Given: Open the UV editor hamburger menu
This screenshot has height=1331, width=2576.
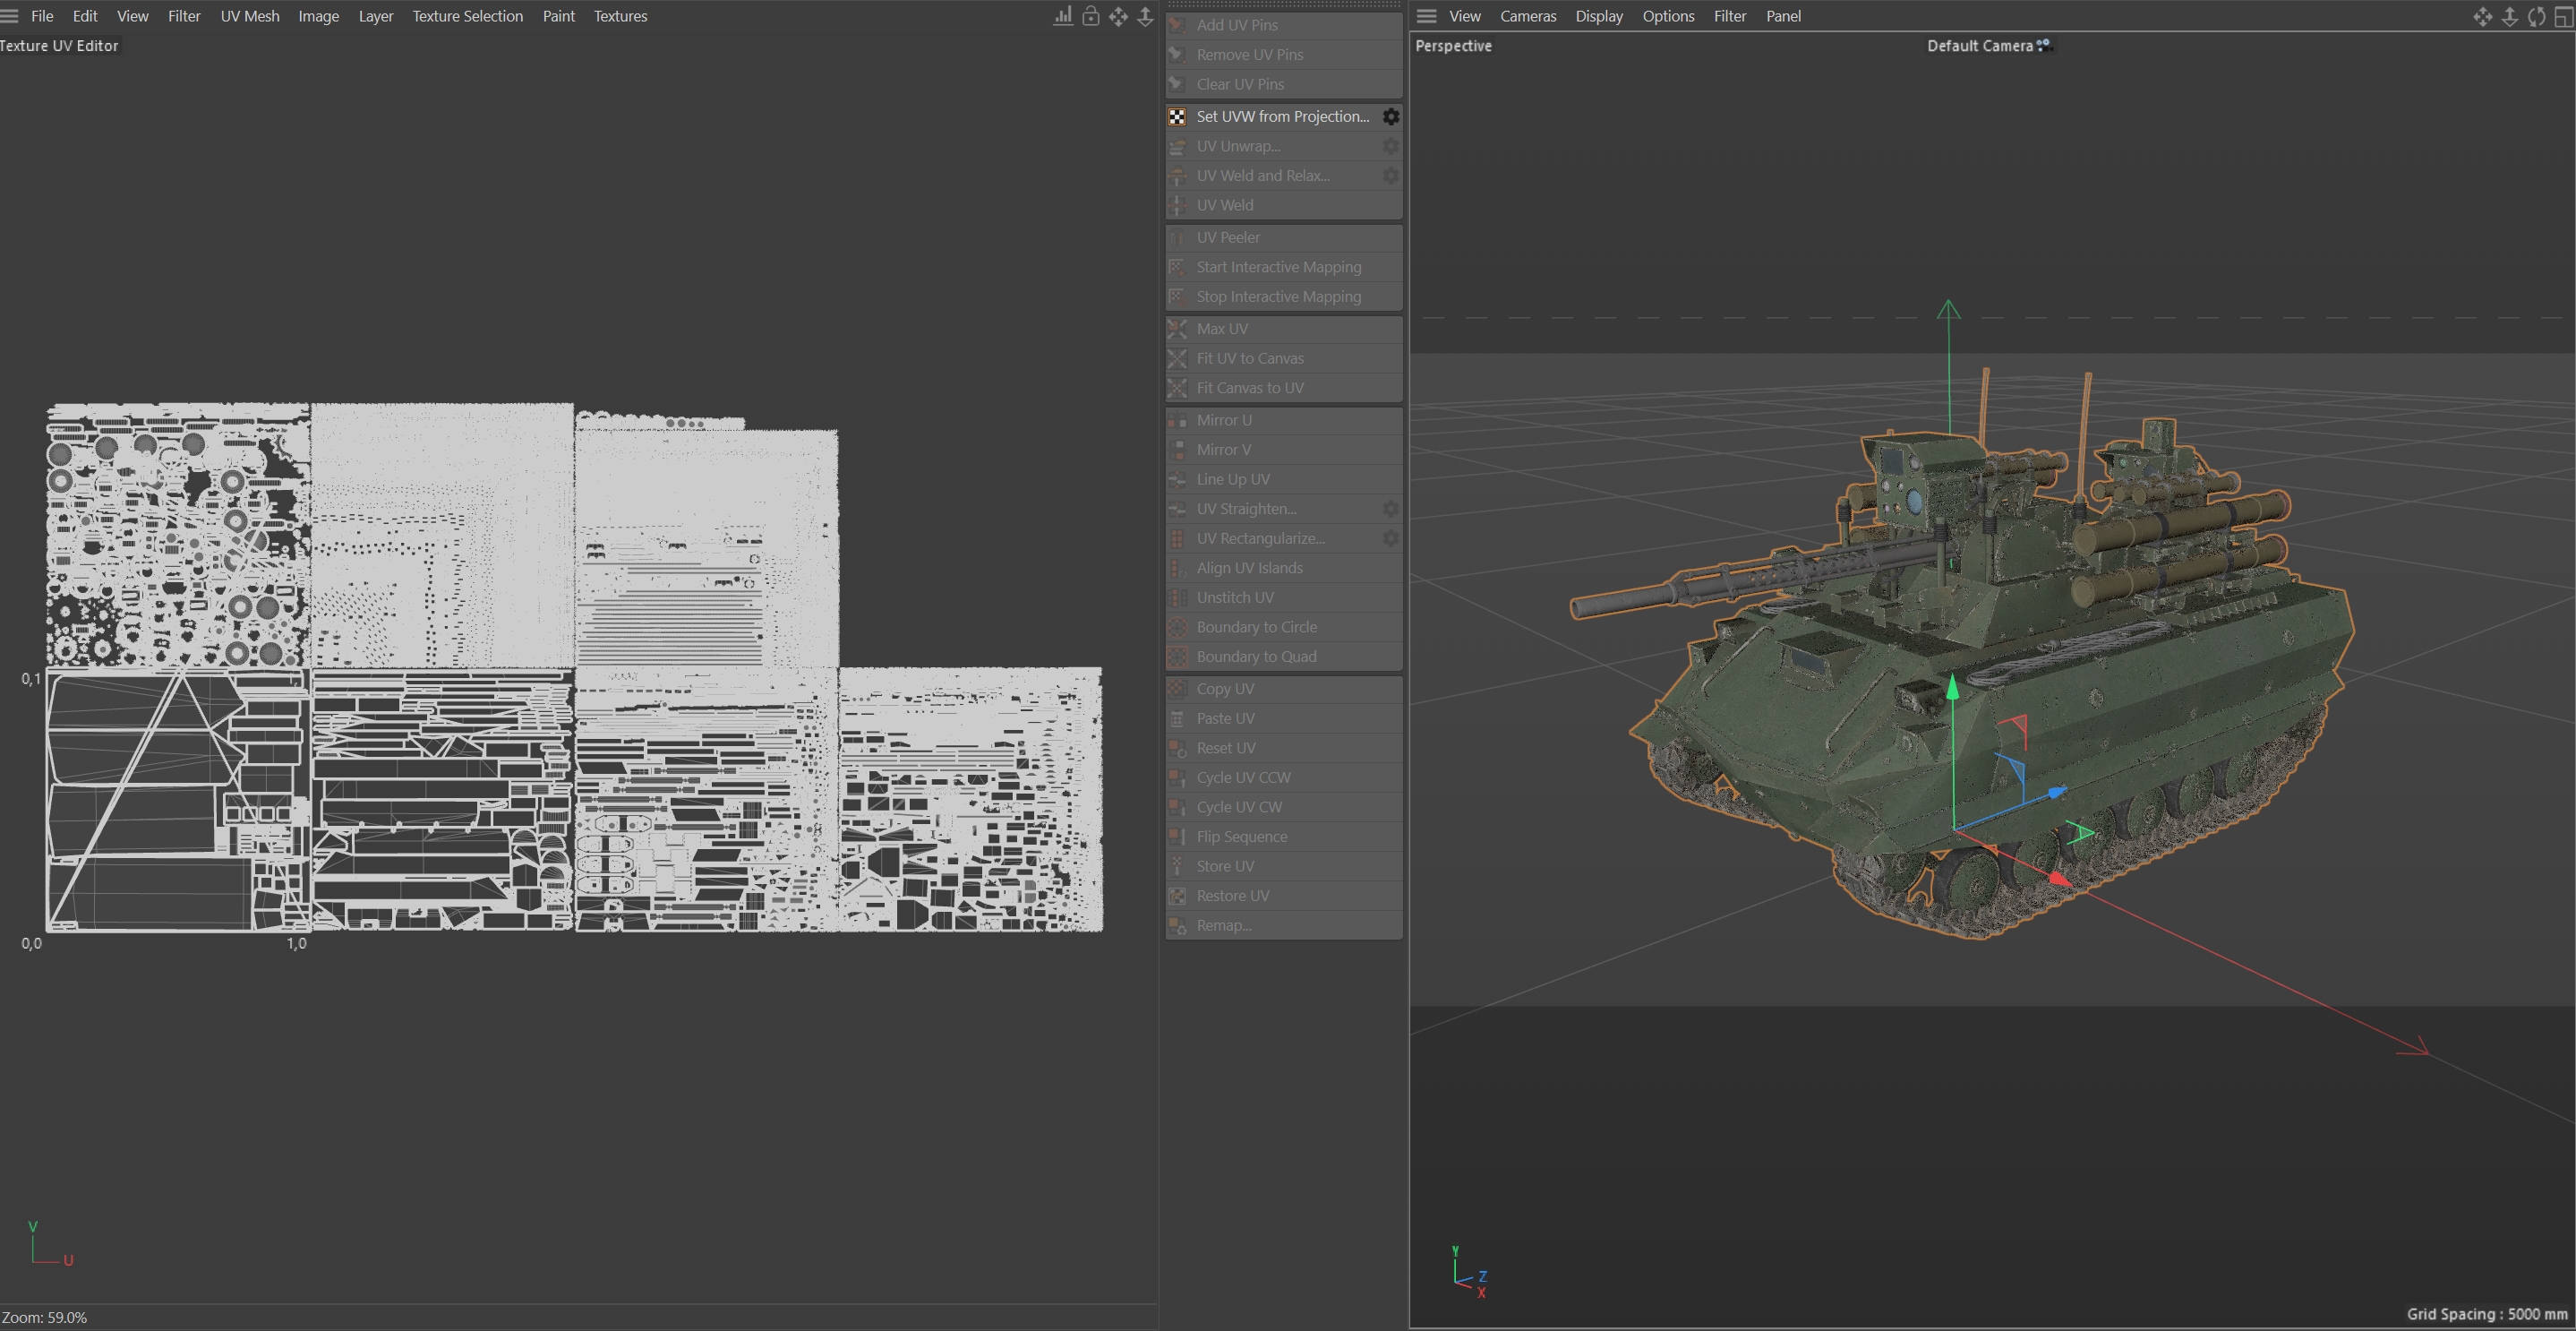Looking at the screenshot, I should pos(10,16).
